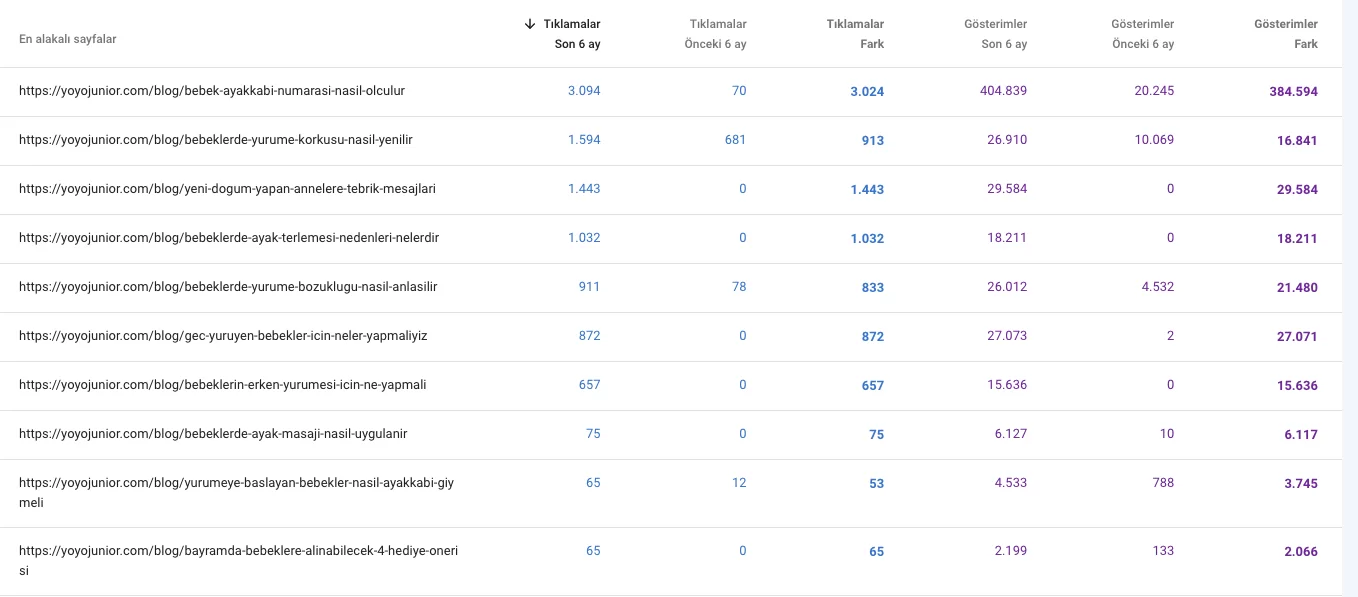This screenshot has height=597, width=1358.
Task: Click Gösterimler Önceki 6 ay column header
Action: click(1141, 34)
